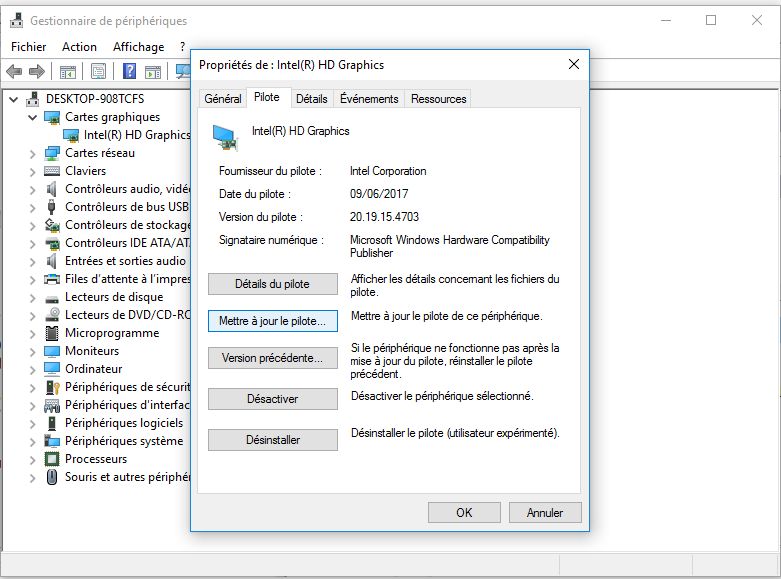Click the Forward arrow toolbar icon
Screen dimensions: 781x579
pyautogui.click(x=37, y=72)
